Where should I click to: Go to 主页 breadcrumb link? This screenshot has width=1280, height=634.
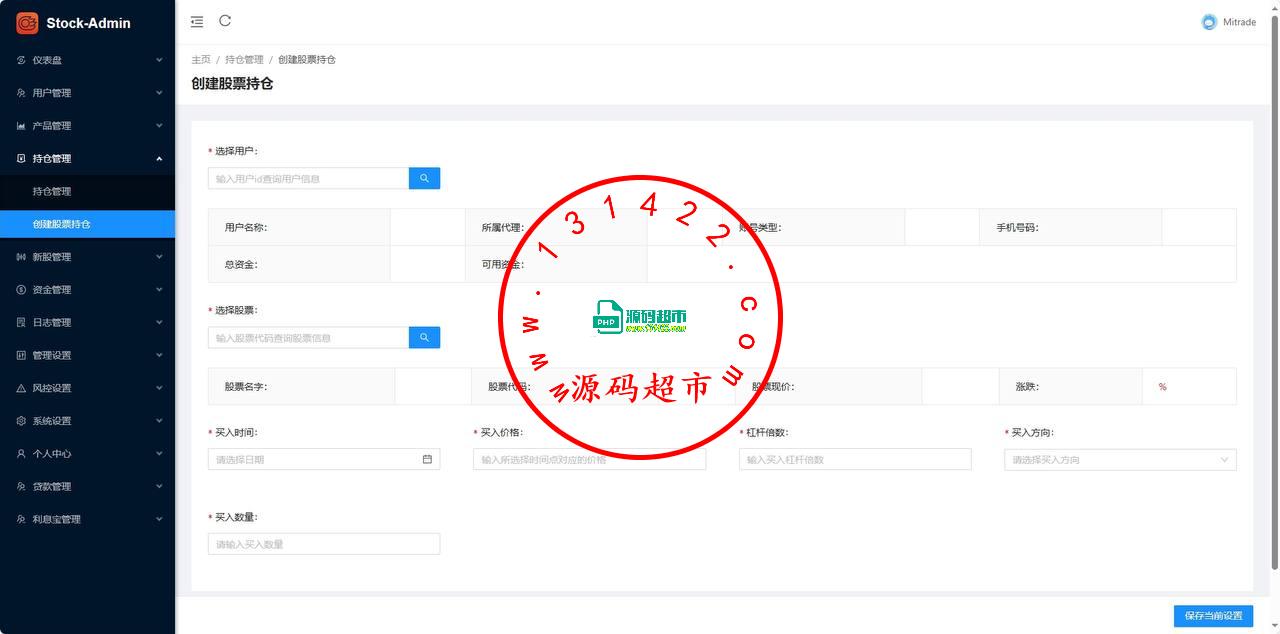pyautogui.click(x=201, y=60)
